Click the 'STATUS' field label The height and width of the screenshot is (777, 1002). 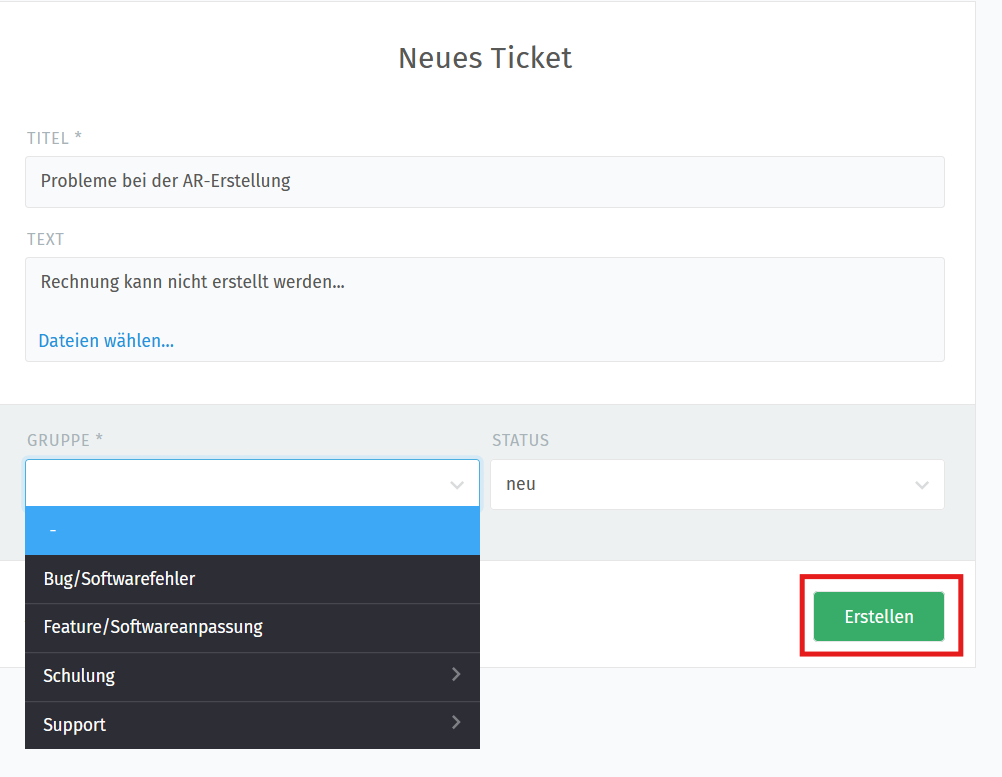point(520,440)
